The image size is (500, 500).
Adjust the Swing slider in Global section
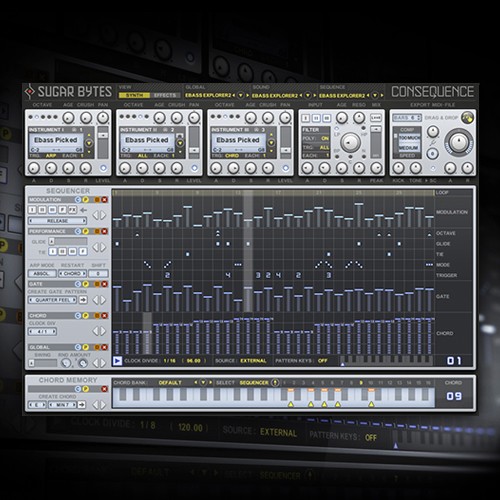point(43,363)
